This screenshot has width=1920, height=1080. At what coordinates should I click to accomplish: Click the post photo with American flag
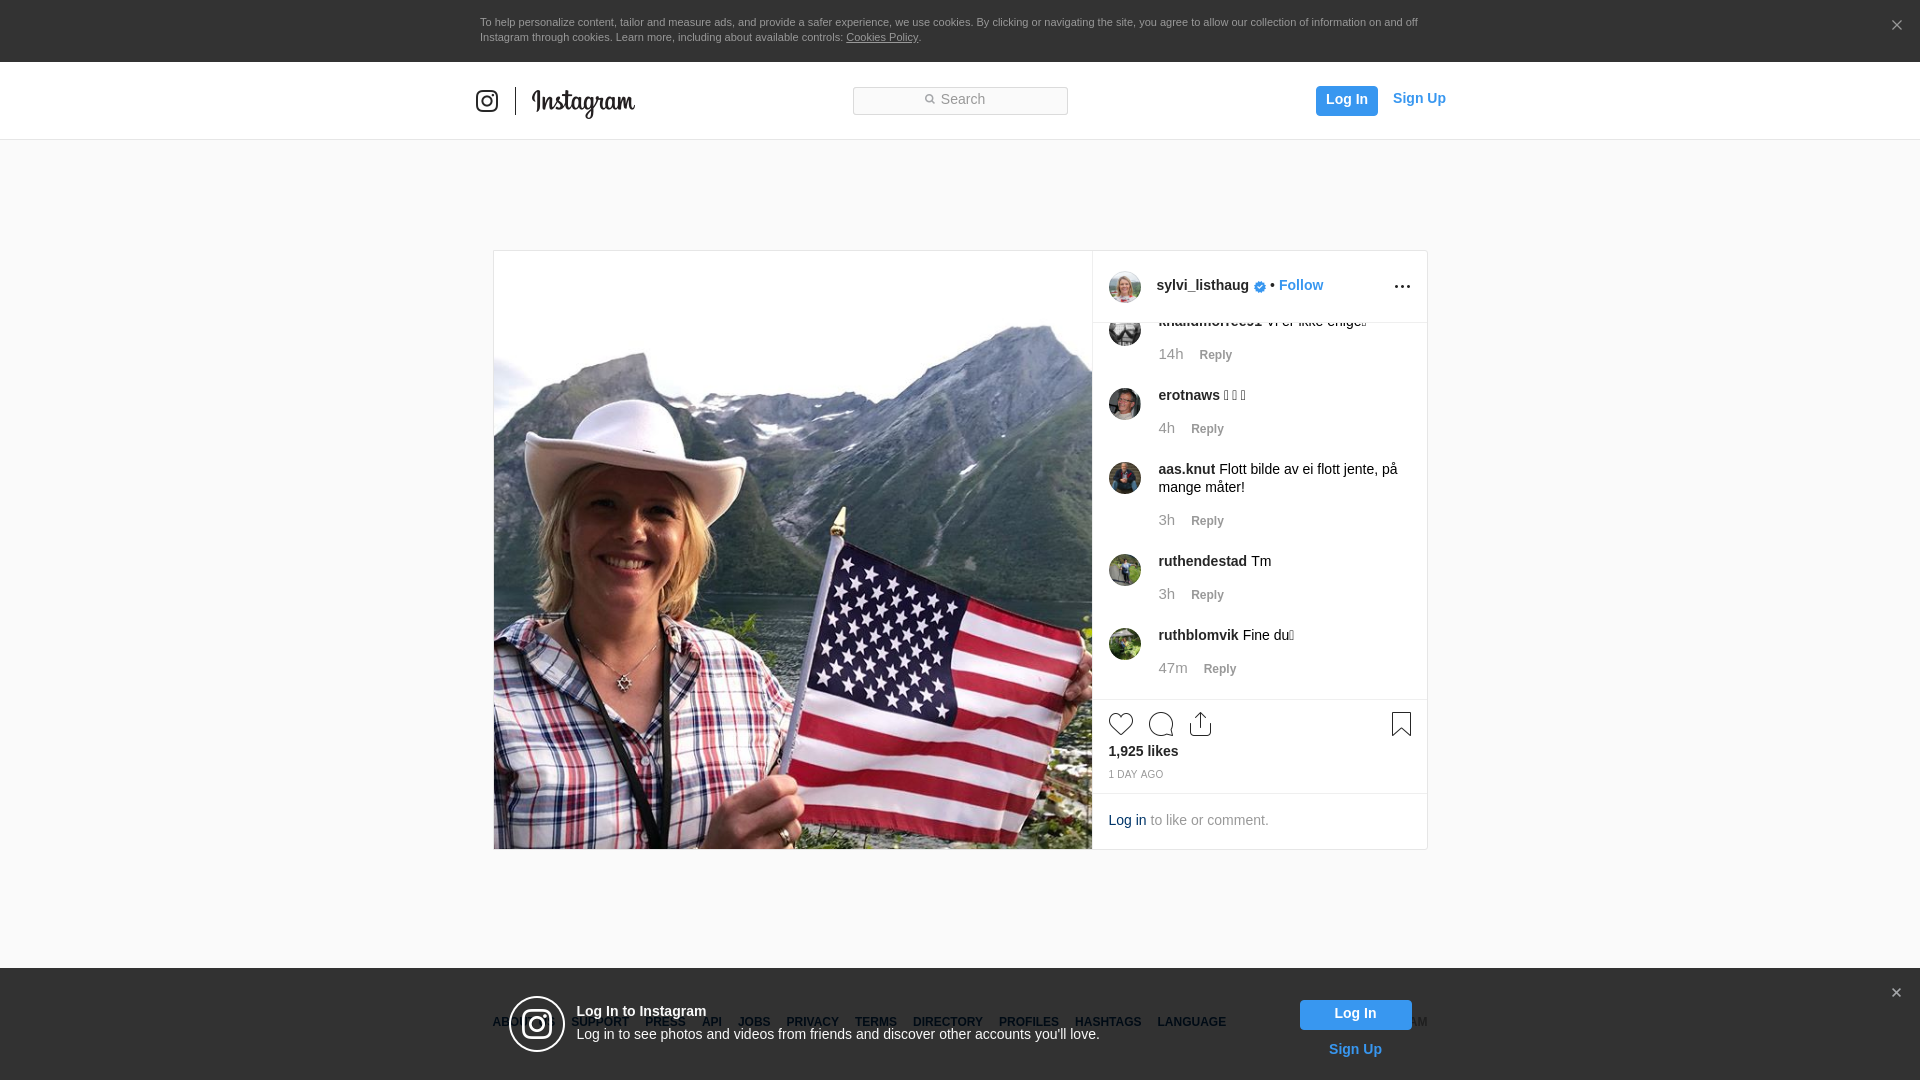(792, 550)
